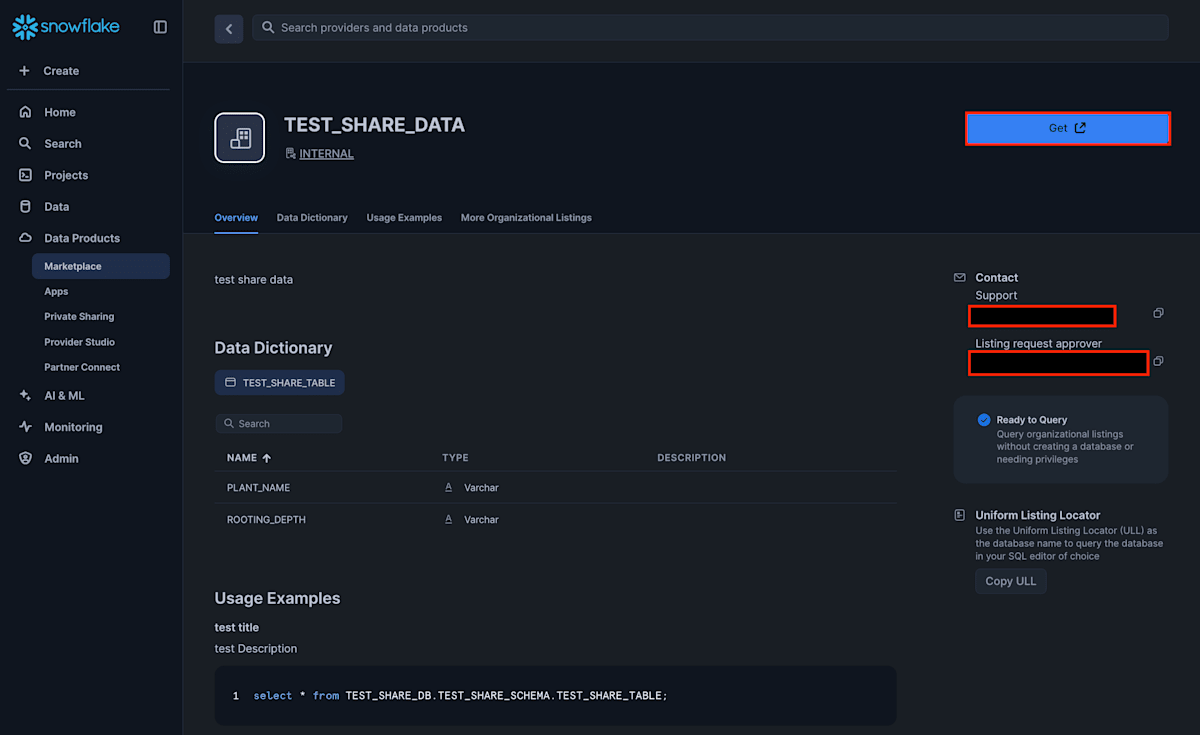Click the Varchar type for PLANT_NAME
Viewport: 1200px width, 735px height.
point(481,488)
